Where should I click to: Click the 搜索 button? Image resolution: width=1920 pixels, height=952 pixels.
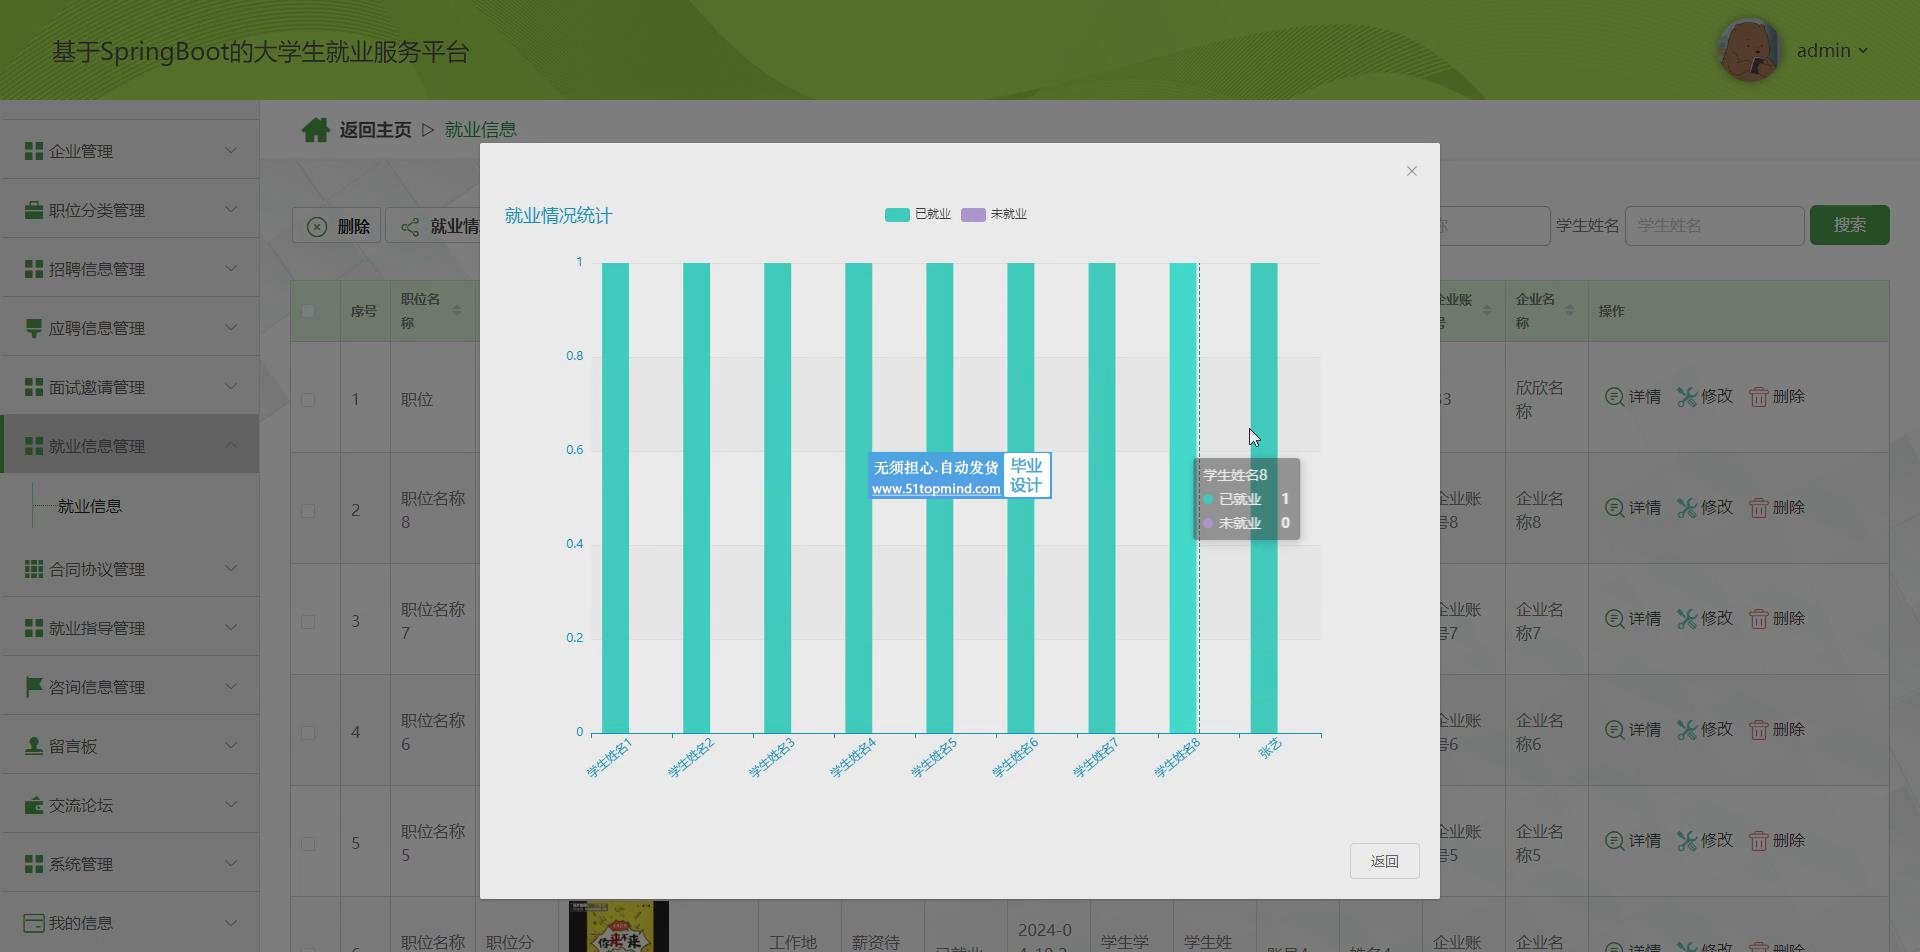[1849, 225]
